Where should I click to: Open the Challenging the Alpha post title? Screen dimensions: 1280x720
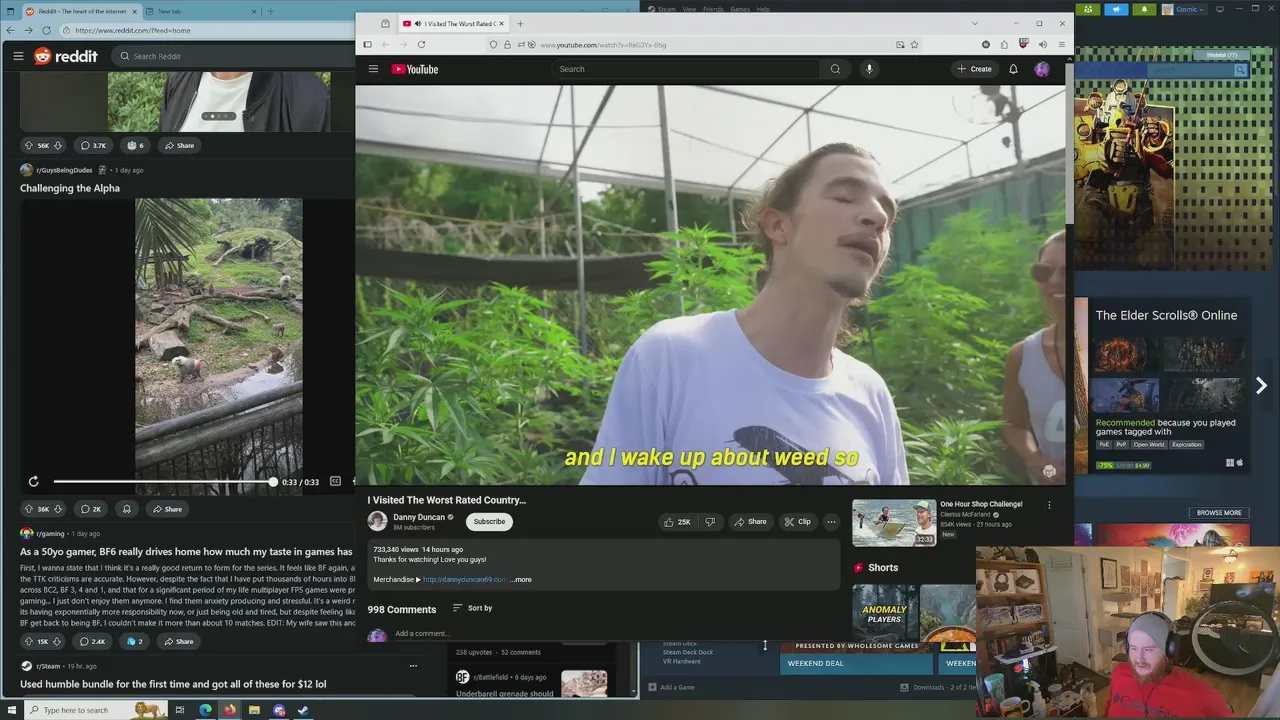coord(70,188)
